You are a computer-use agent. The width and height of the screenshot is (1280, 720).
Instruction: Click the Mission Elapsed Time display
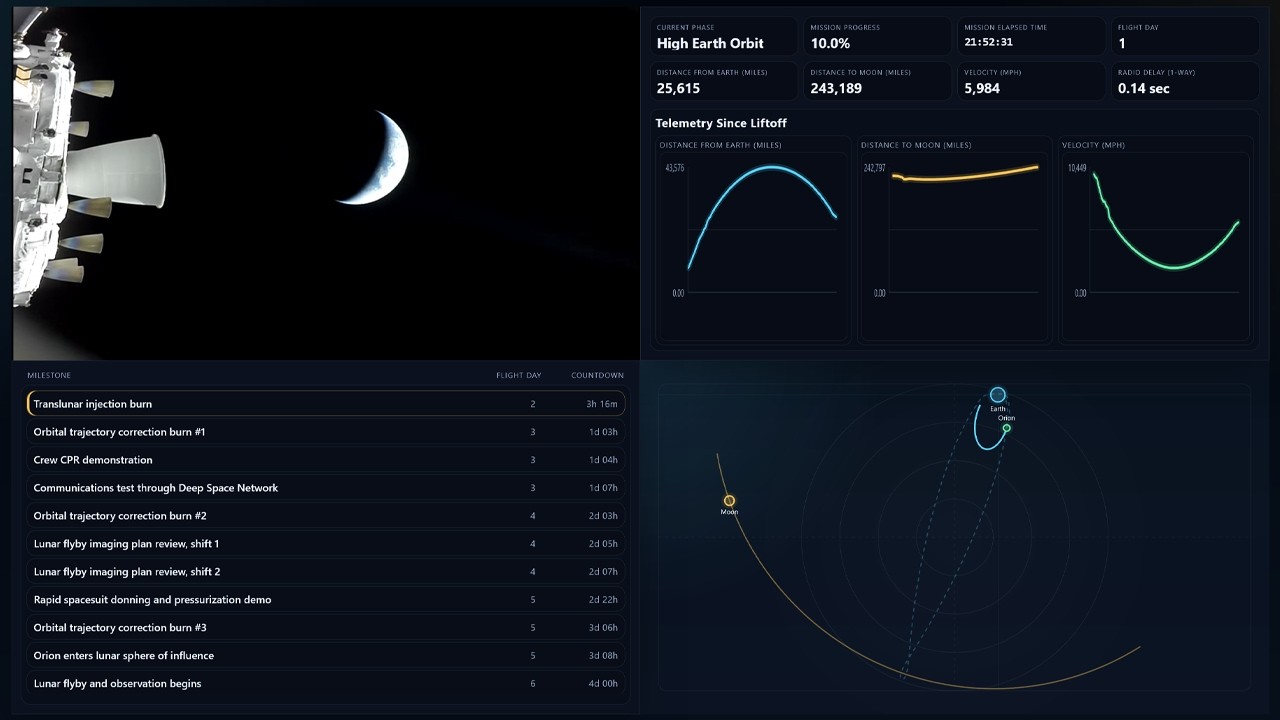[1031, 36]
